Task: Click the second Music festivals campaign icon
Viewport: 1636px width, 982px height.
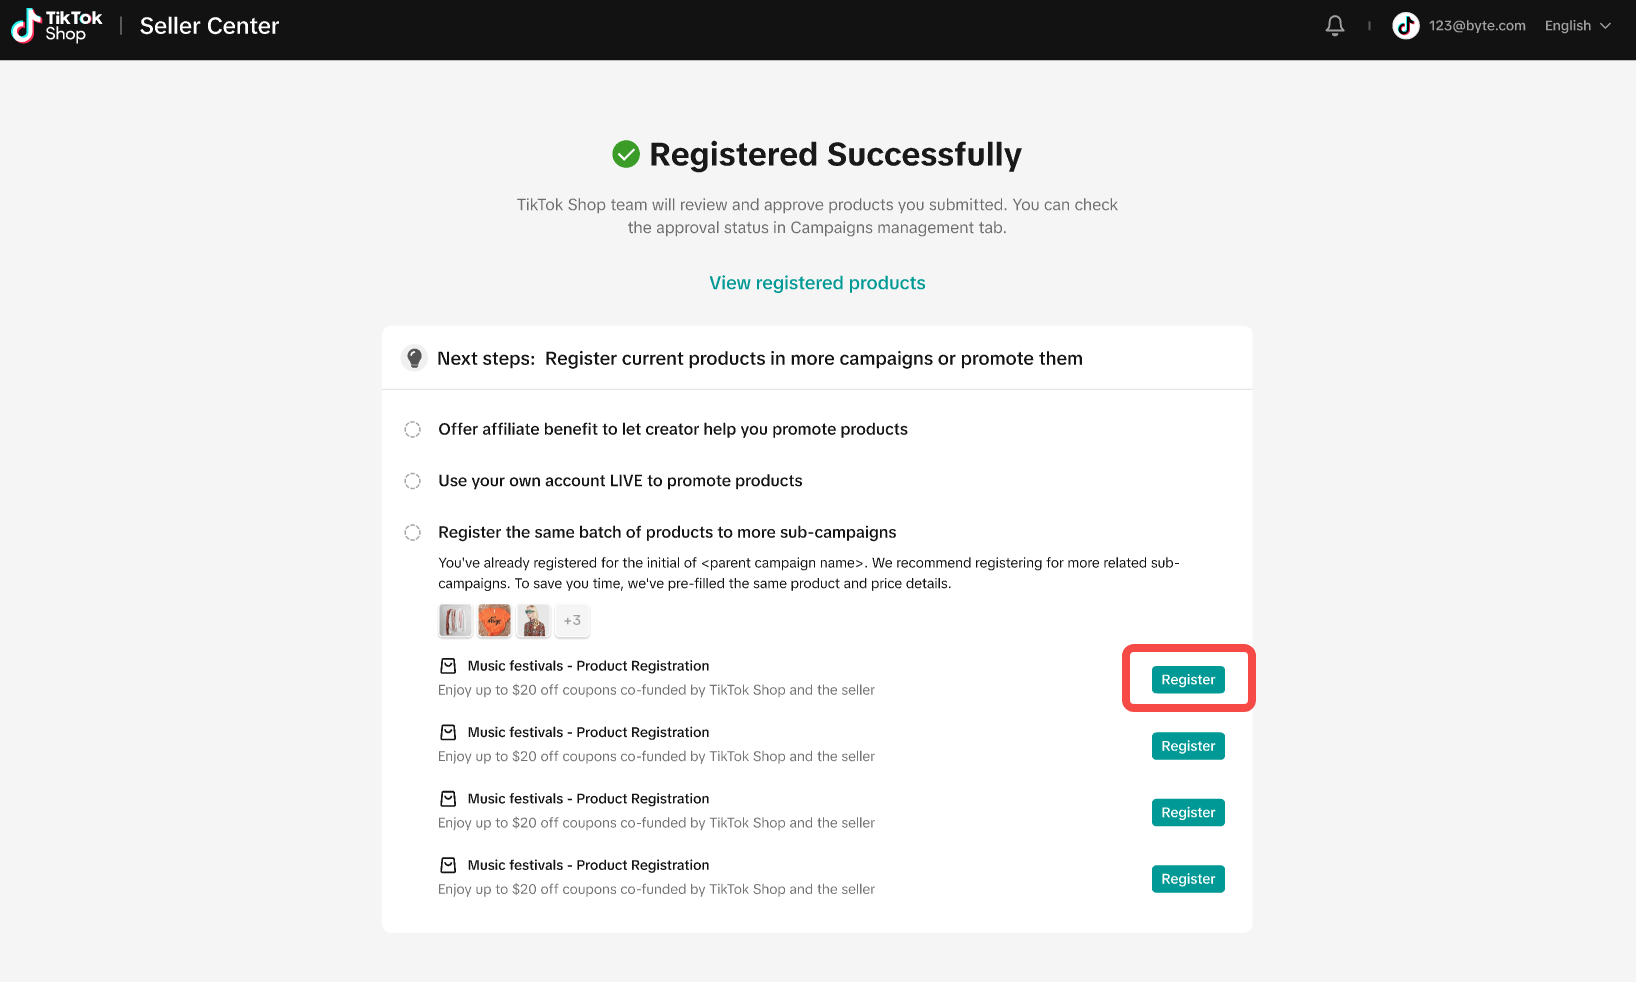Action: (x=449, y=733)
